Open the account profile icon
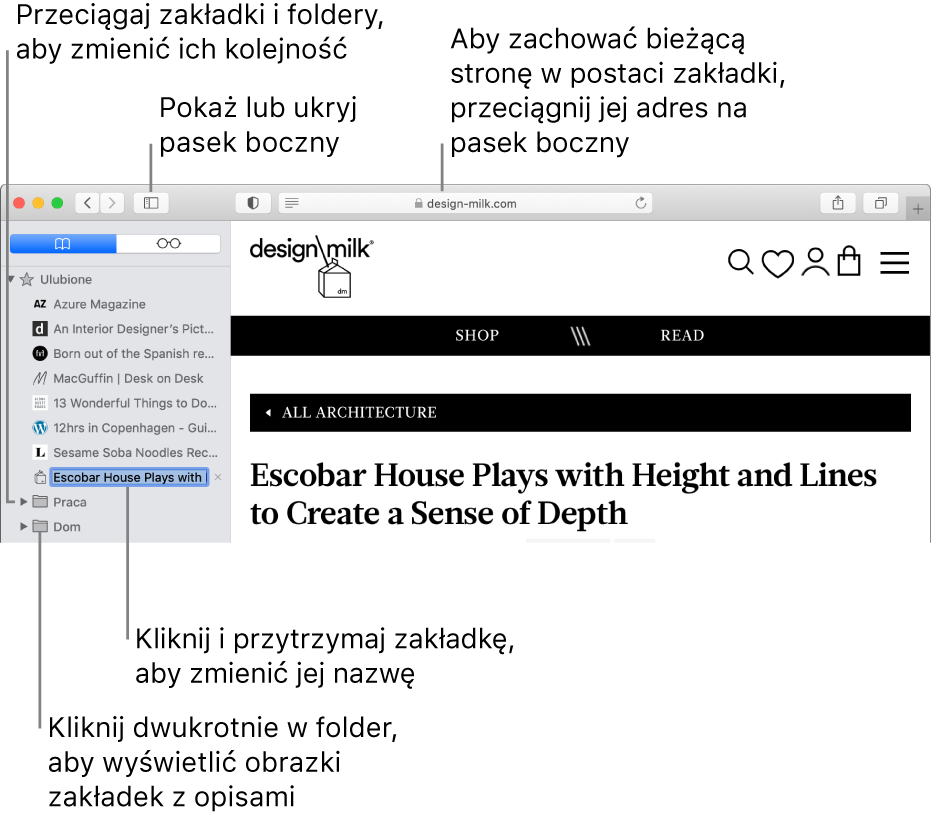 (x=815, y=262)
